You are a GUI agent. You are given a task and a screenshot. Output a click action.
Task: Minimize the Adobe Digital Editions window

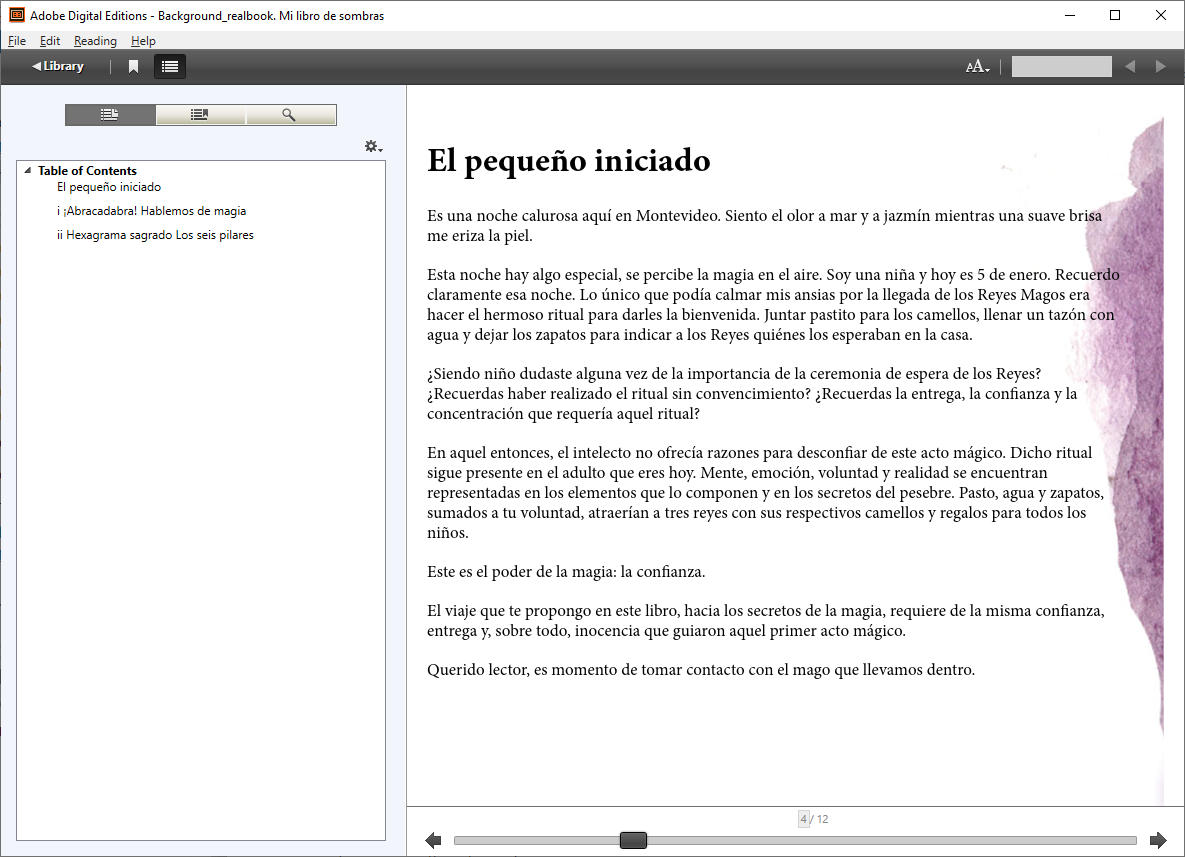[1069, 15]
